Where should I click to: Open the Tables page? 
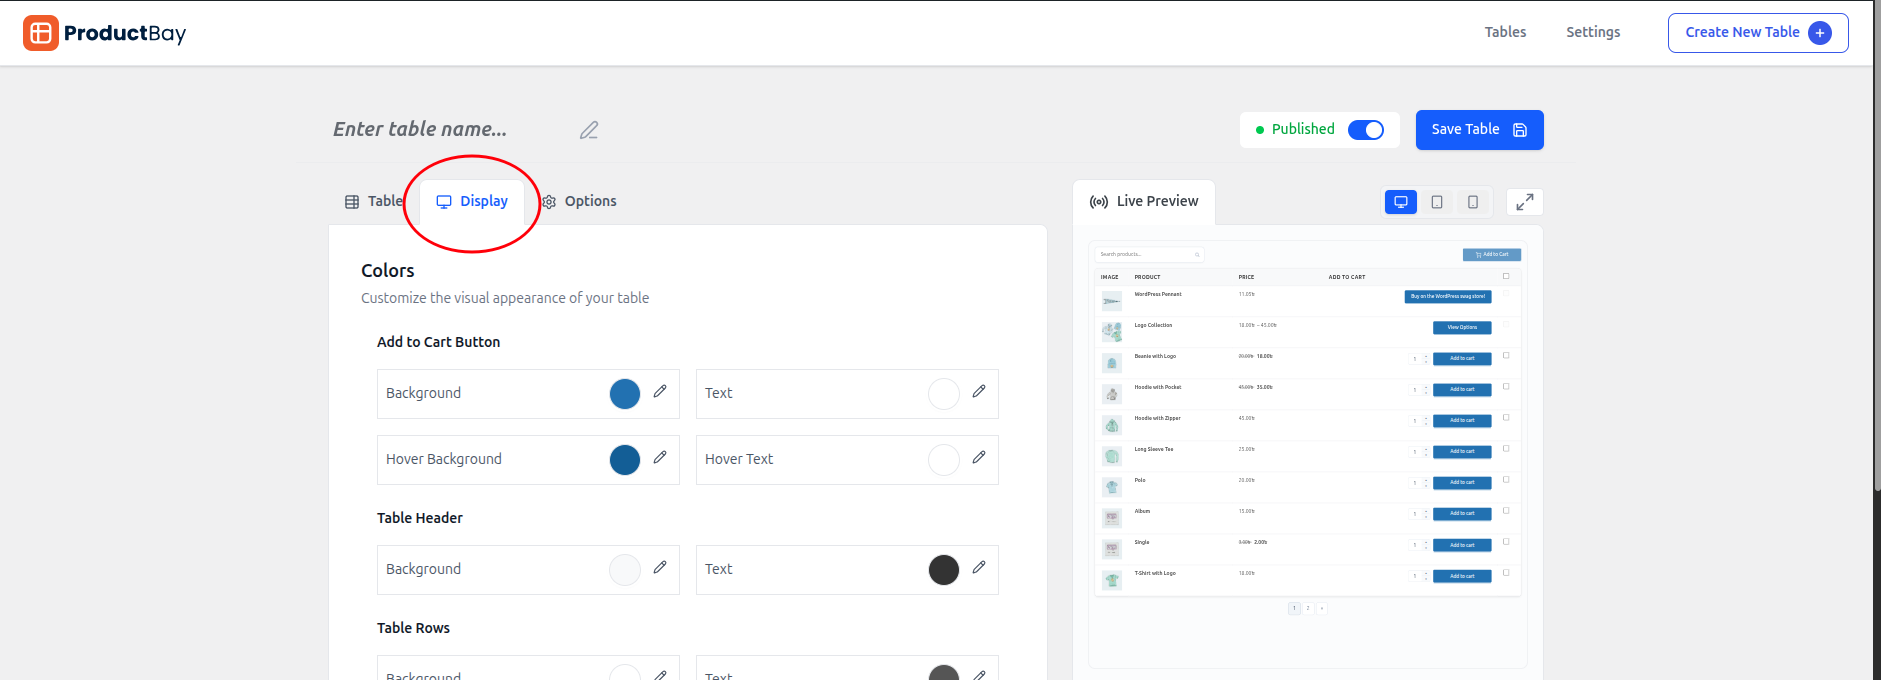click(1505, 32)
